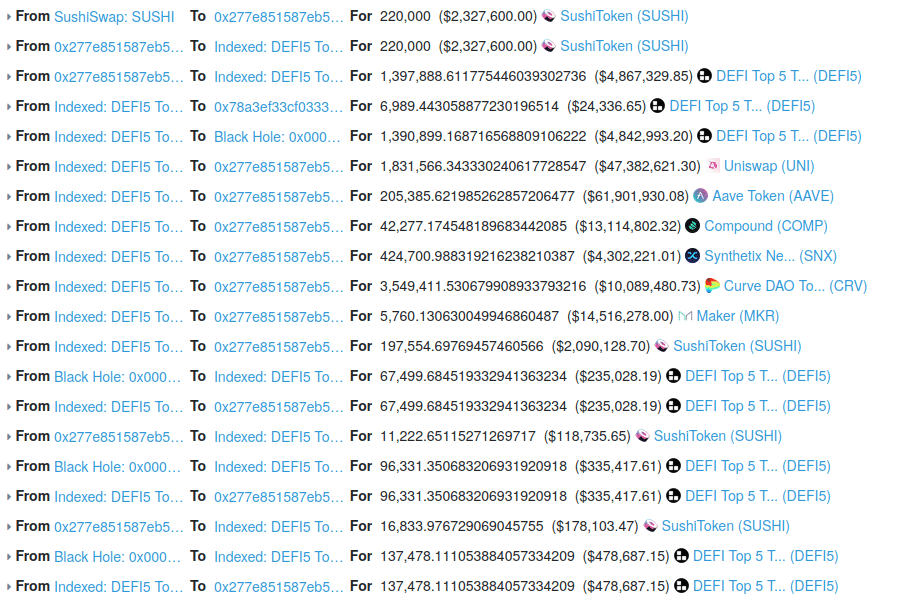Open the SushiSwap: SUSHI sender address link

tap(114, 17)
